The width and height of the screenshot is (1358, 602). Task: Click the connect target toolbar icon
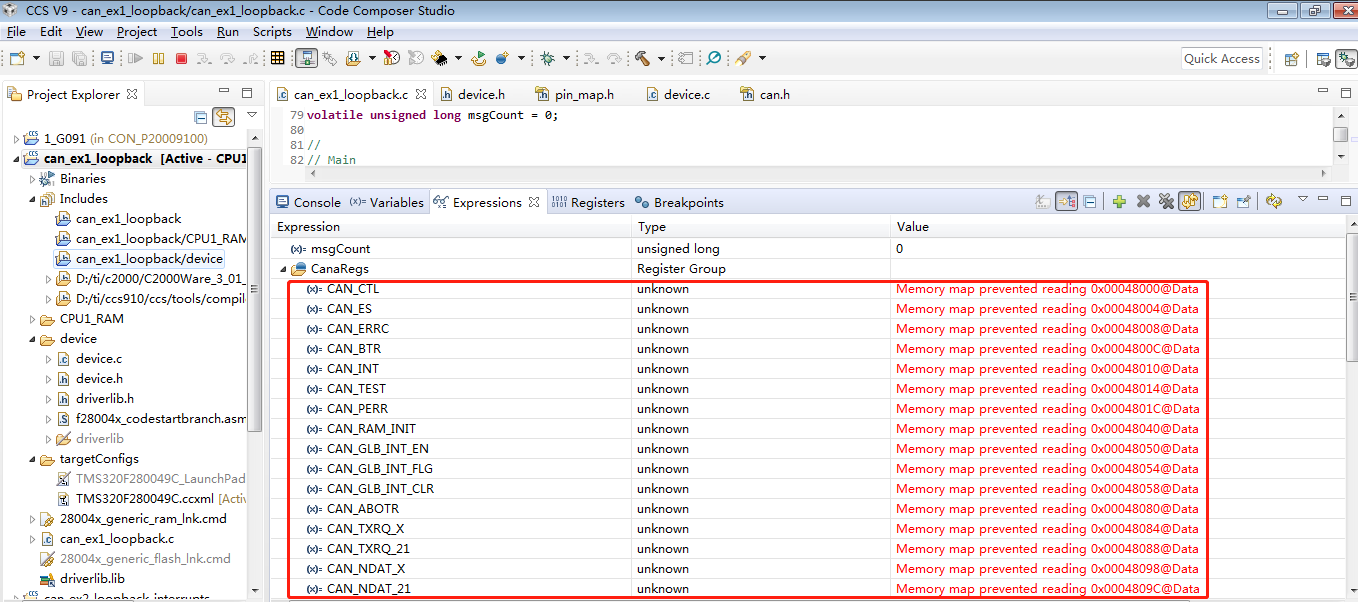[x=329, y=58]
